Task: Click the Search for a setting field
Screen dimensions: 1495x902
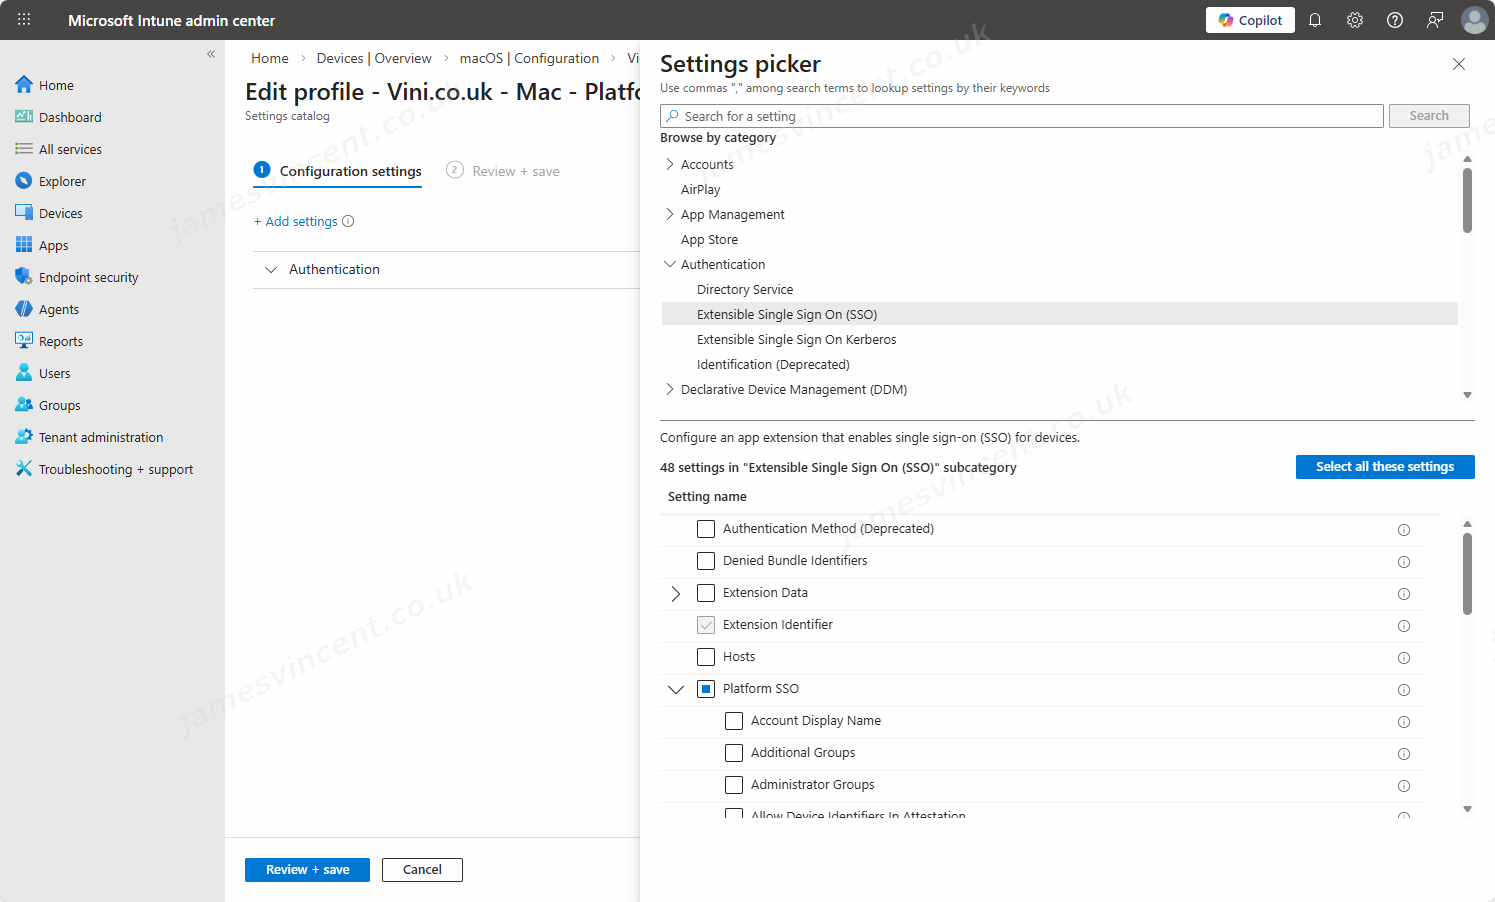Action: (x=1020, y=116)
